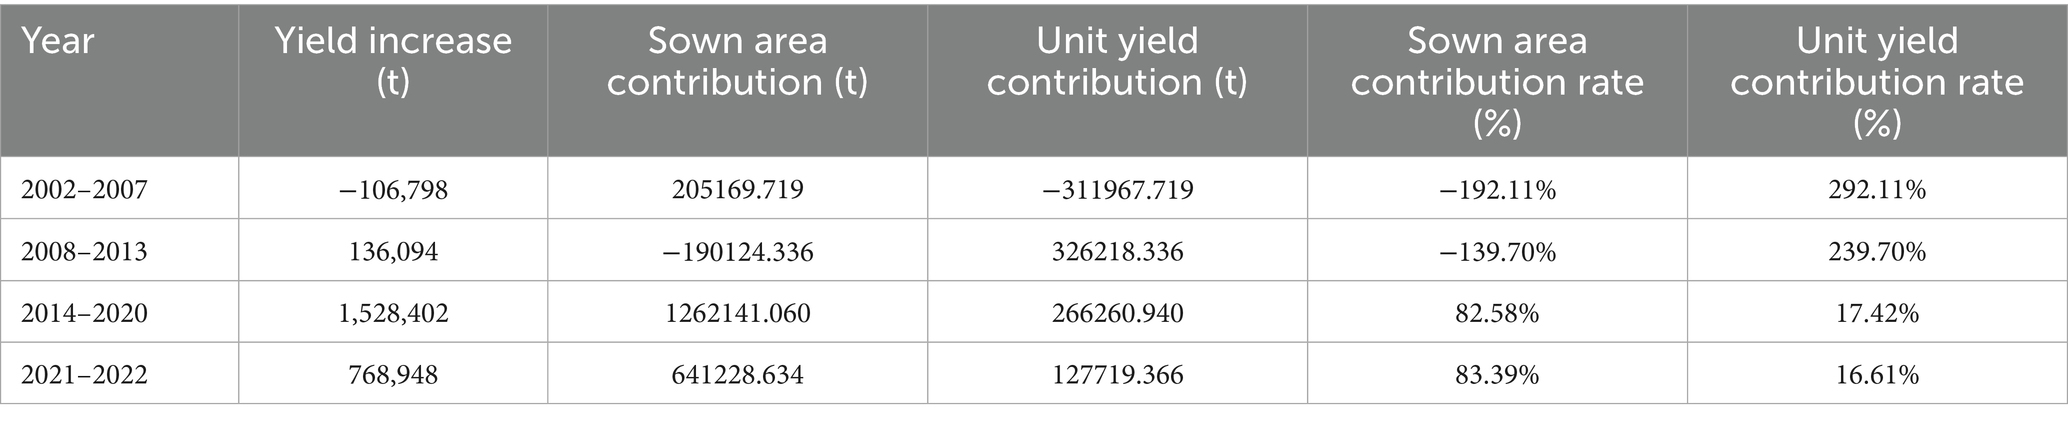
Task: Click the −190124.336 sown area cell
Action: [737, 251]
